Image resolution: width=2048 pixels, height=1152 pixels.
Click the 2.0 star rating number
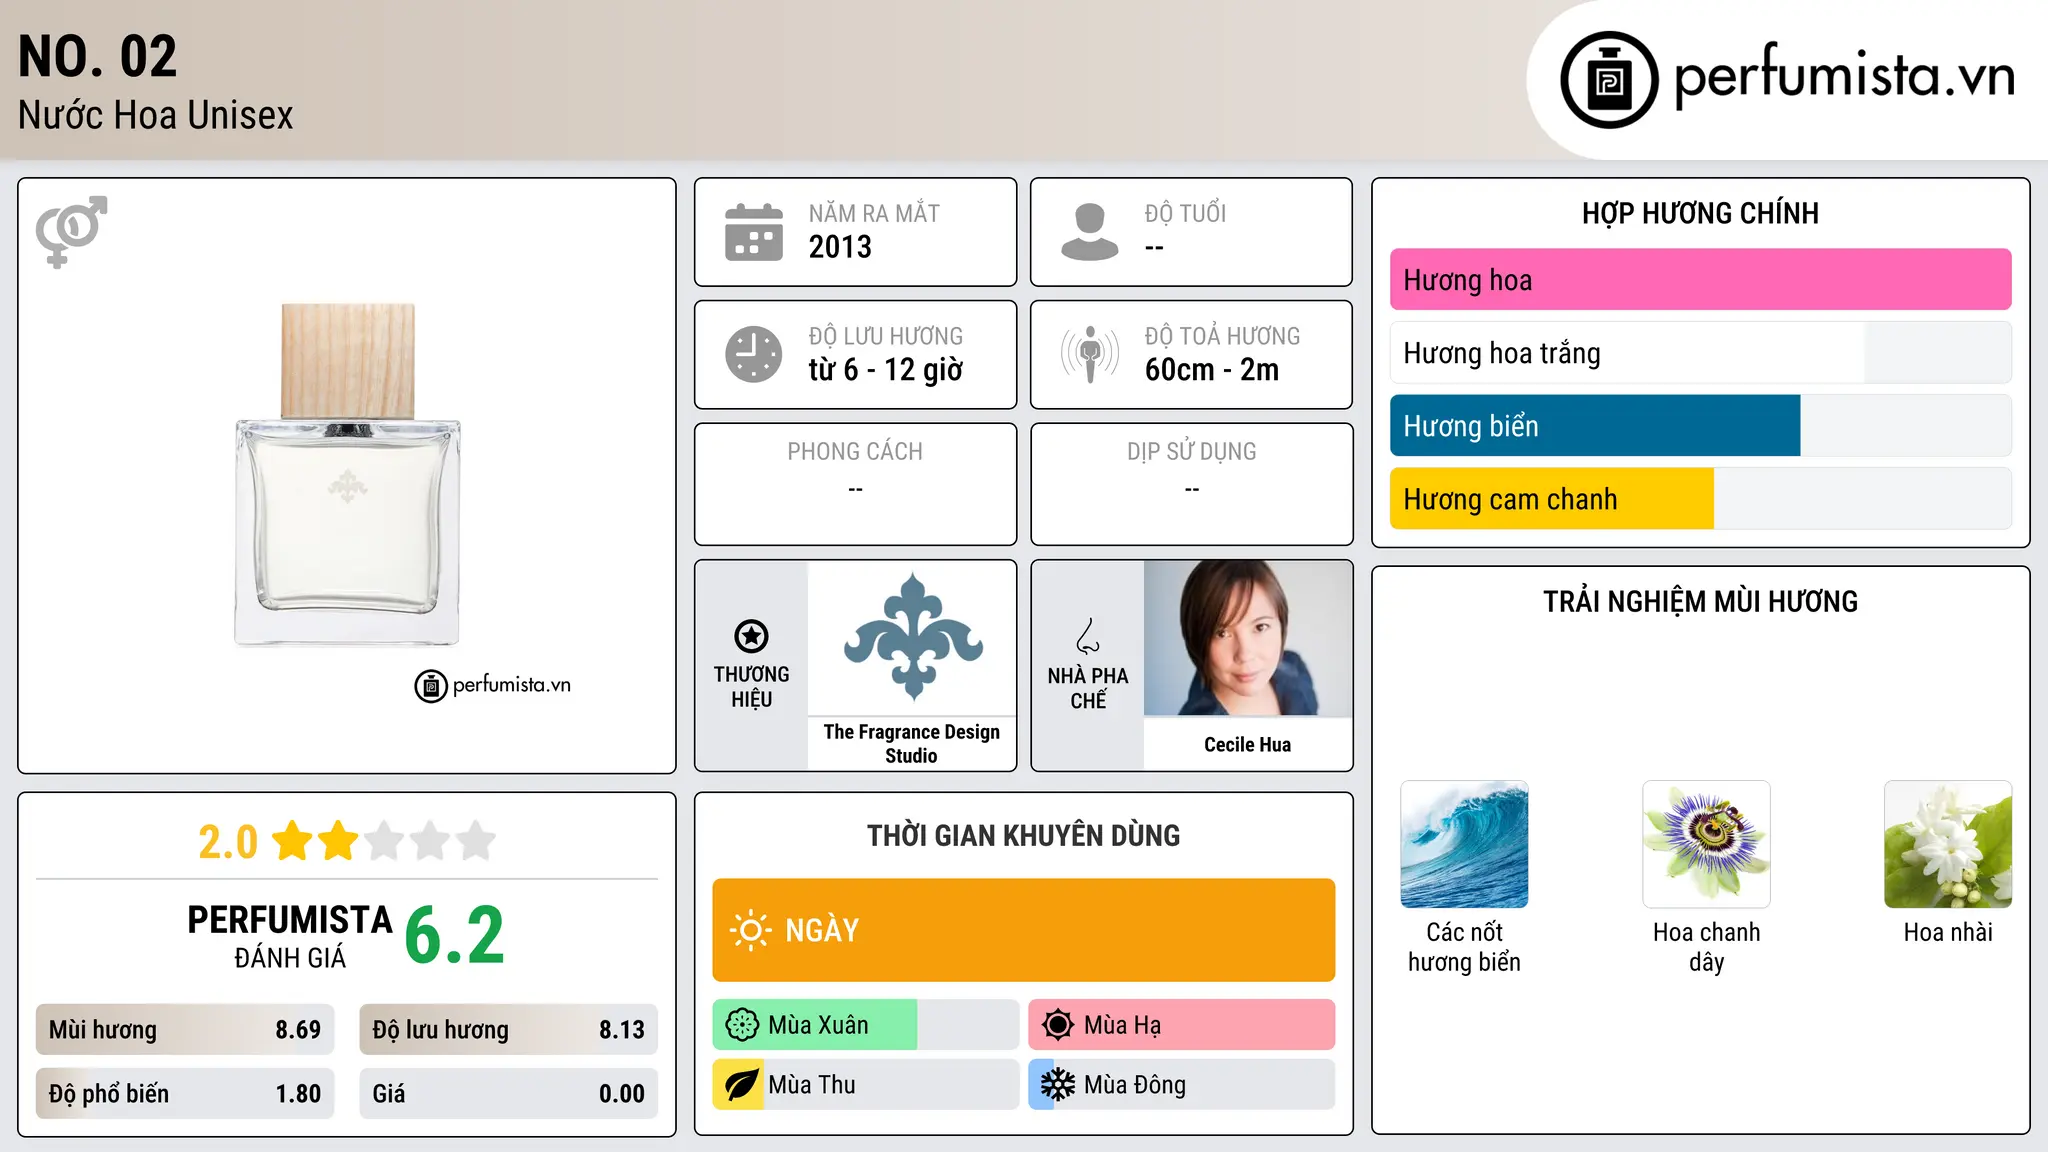click(x=228, y=842)
